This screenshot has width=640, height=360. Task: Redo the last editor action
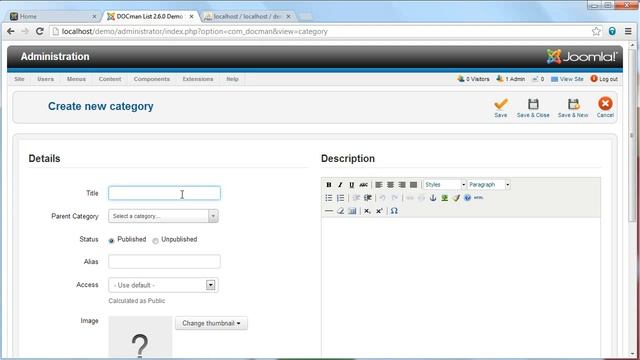pyautogui.click(x=394, y=198)
